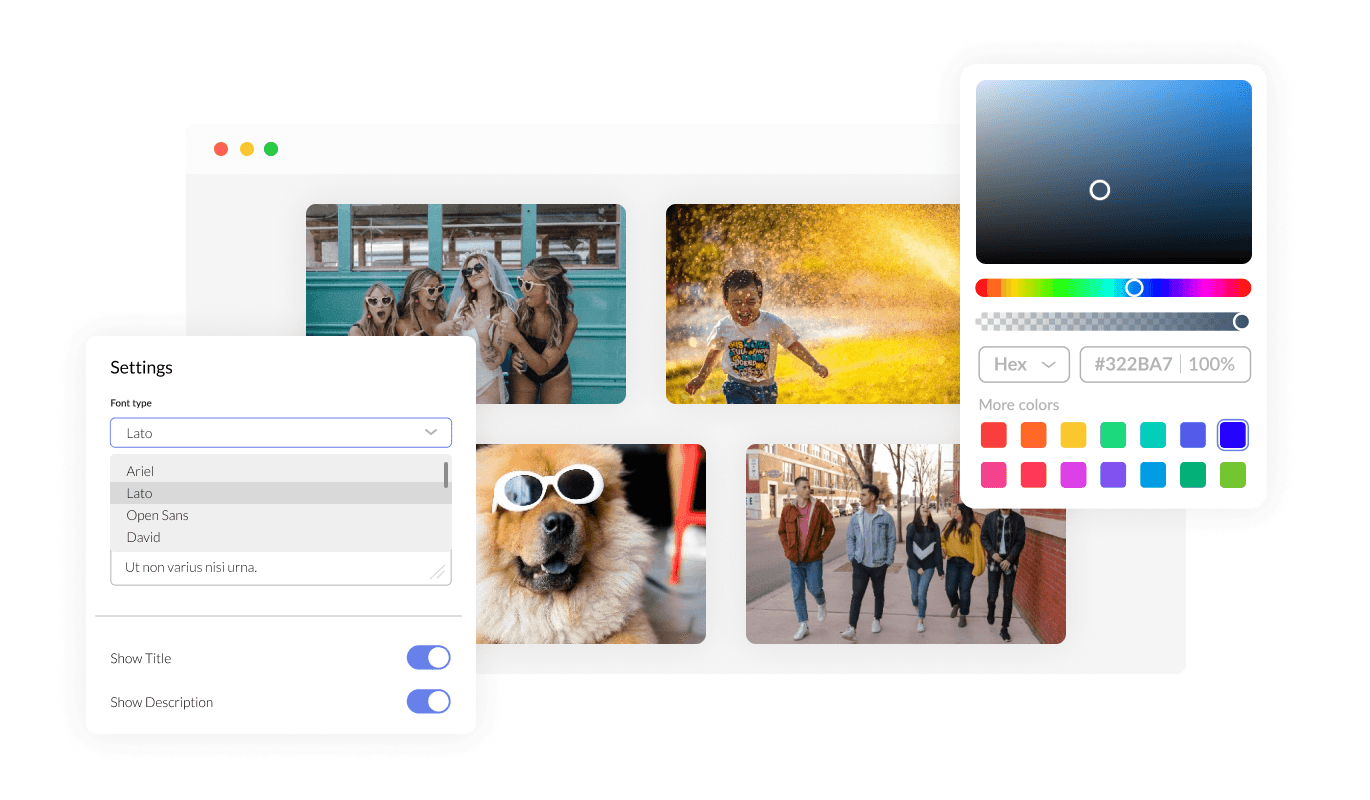Disable the Show Description switch
1370x800 pixels.
[428, 702]
